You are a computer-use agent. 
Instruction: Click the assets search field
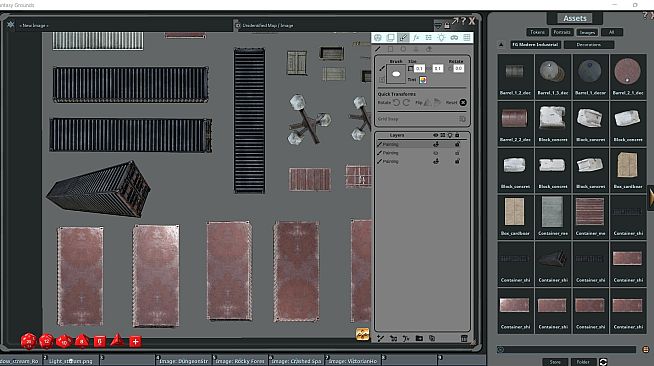click(x=567, y=349)
